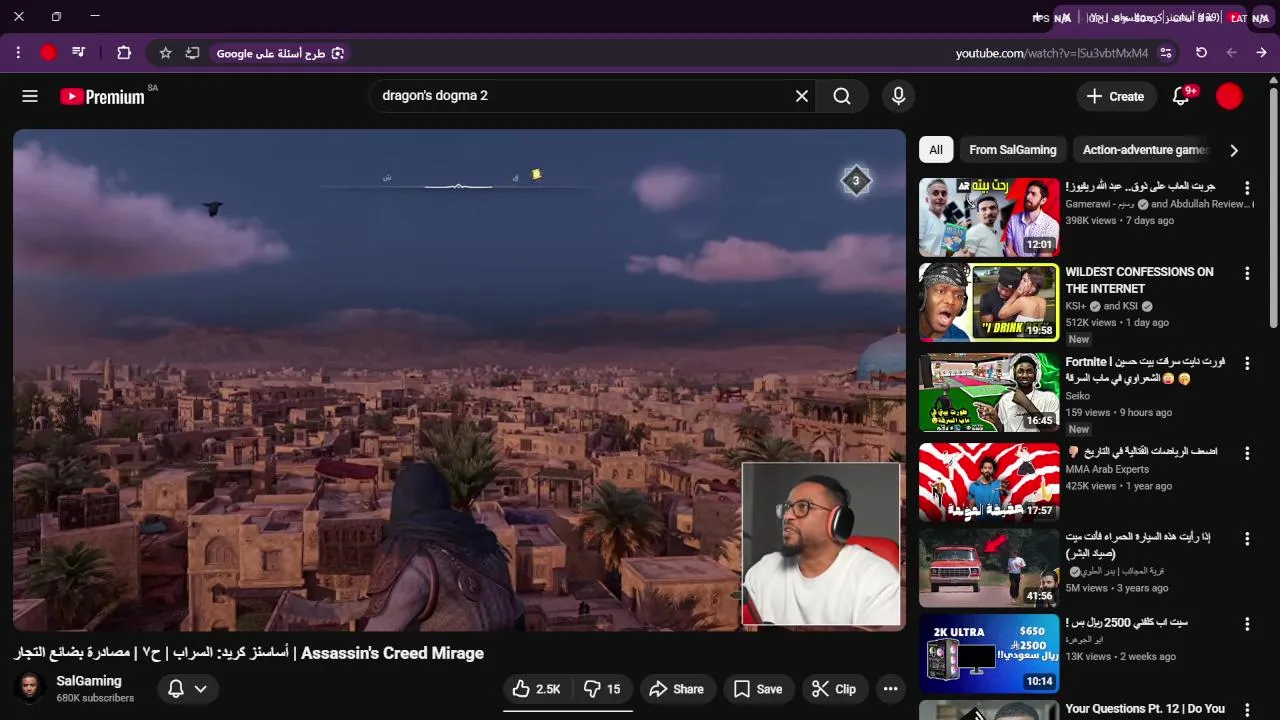Viewport: 1280px width, 720px height.
Task: Click the Assassin's Creed Mirage video player
Action: 459,380
